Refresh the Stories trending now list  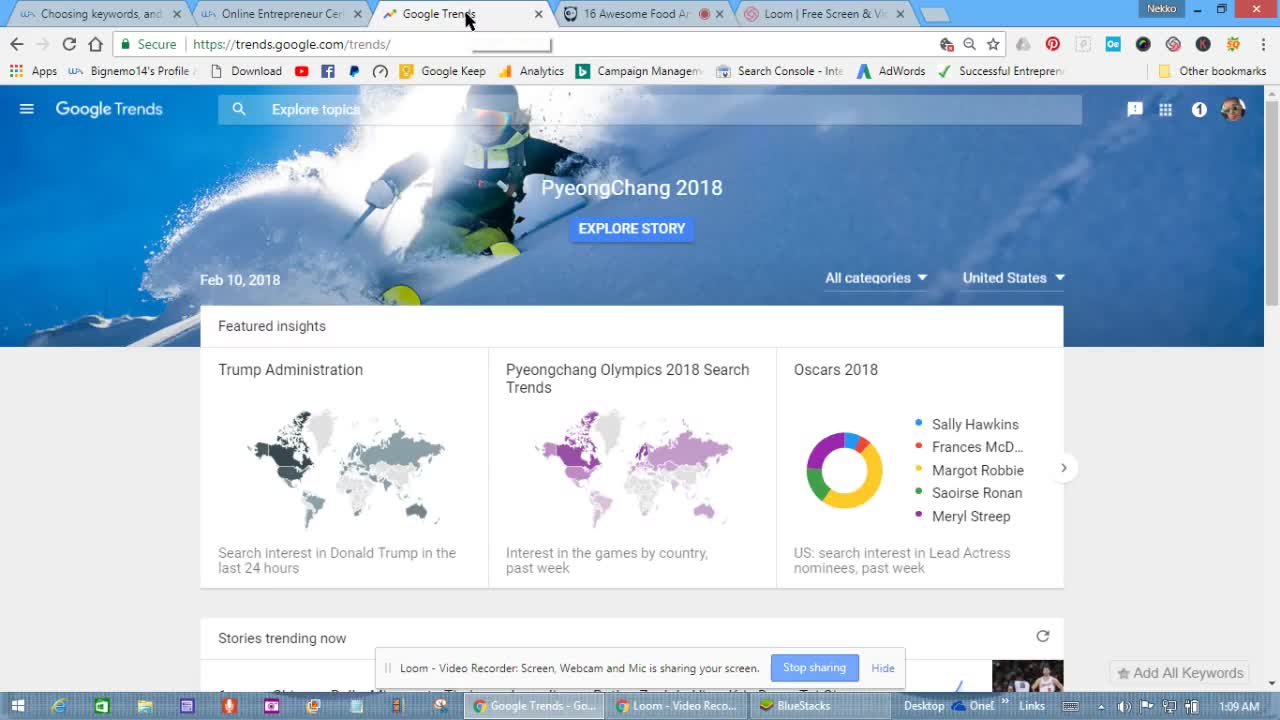tap(1043, 637)
